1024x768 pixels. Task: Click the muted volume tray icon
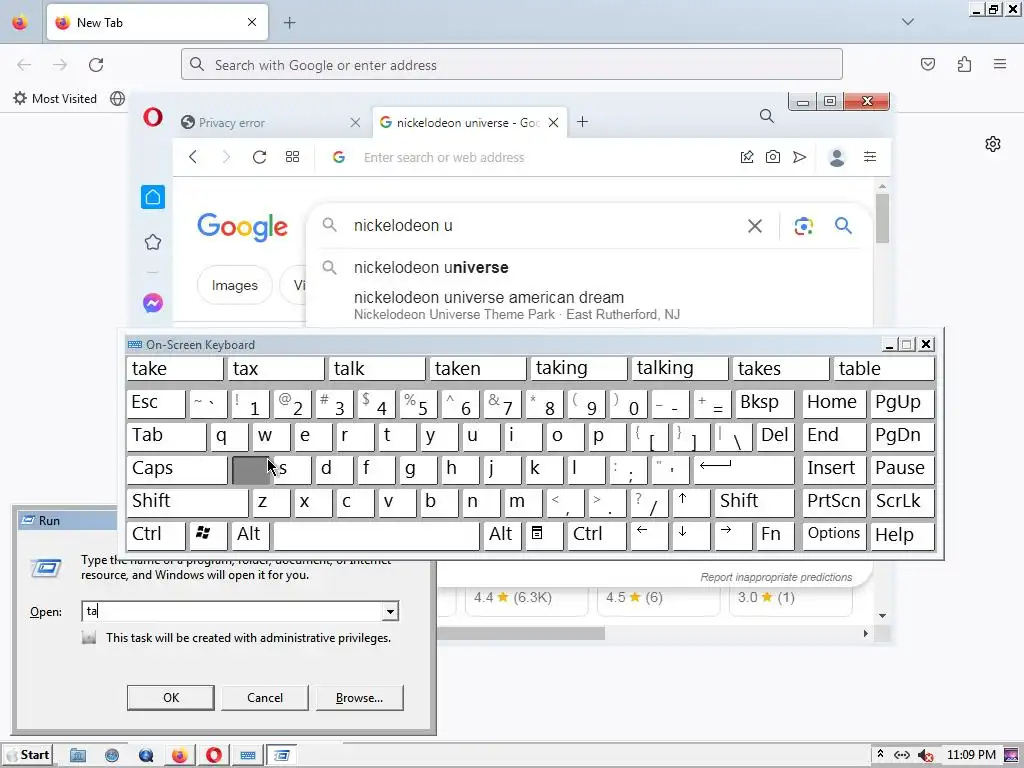[x=925, y=756]
